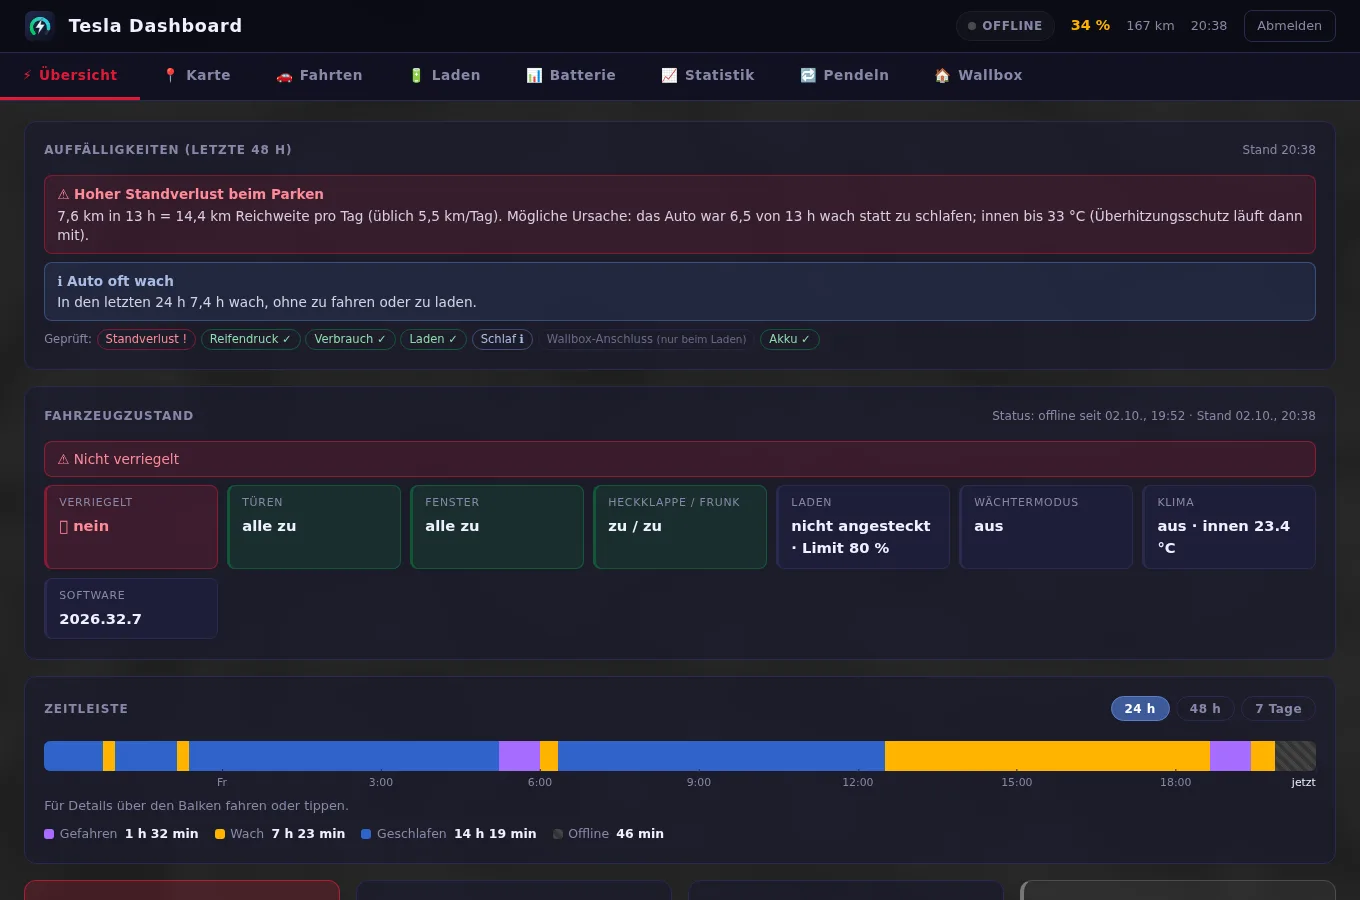Click the Wächtermodus aus card
The height and width of the screenshot is (900, 1360).
tap(1046, 527)
